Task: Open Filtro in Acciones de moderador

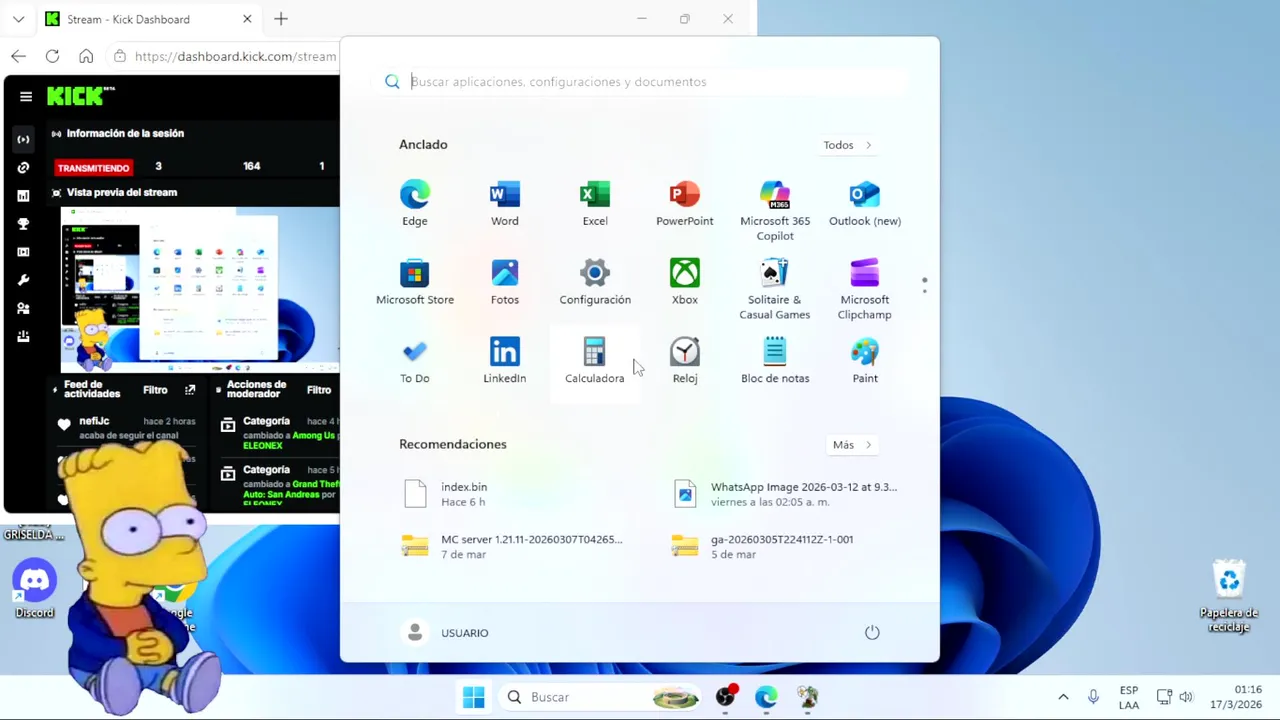Action: [x=319, y=390]
